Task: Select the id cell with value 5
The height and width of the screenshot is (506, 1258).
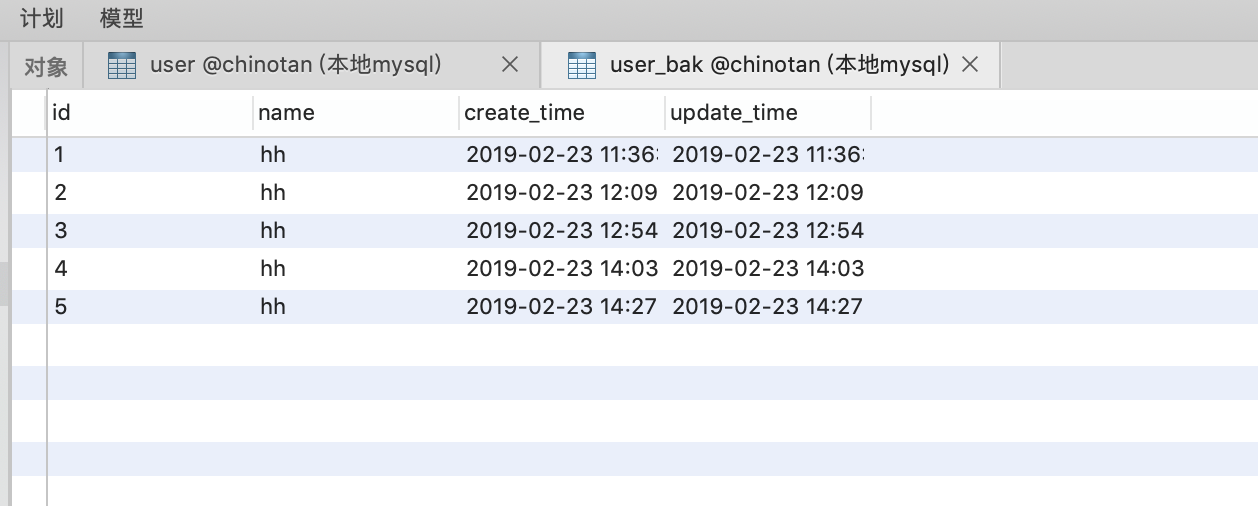Action: click(150, 307)
